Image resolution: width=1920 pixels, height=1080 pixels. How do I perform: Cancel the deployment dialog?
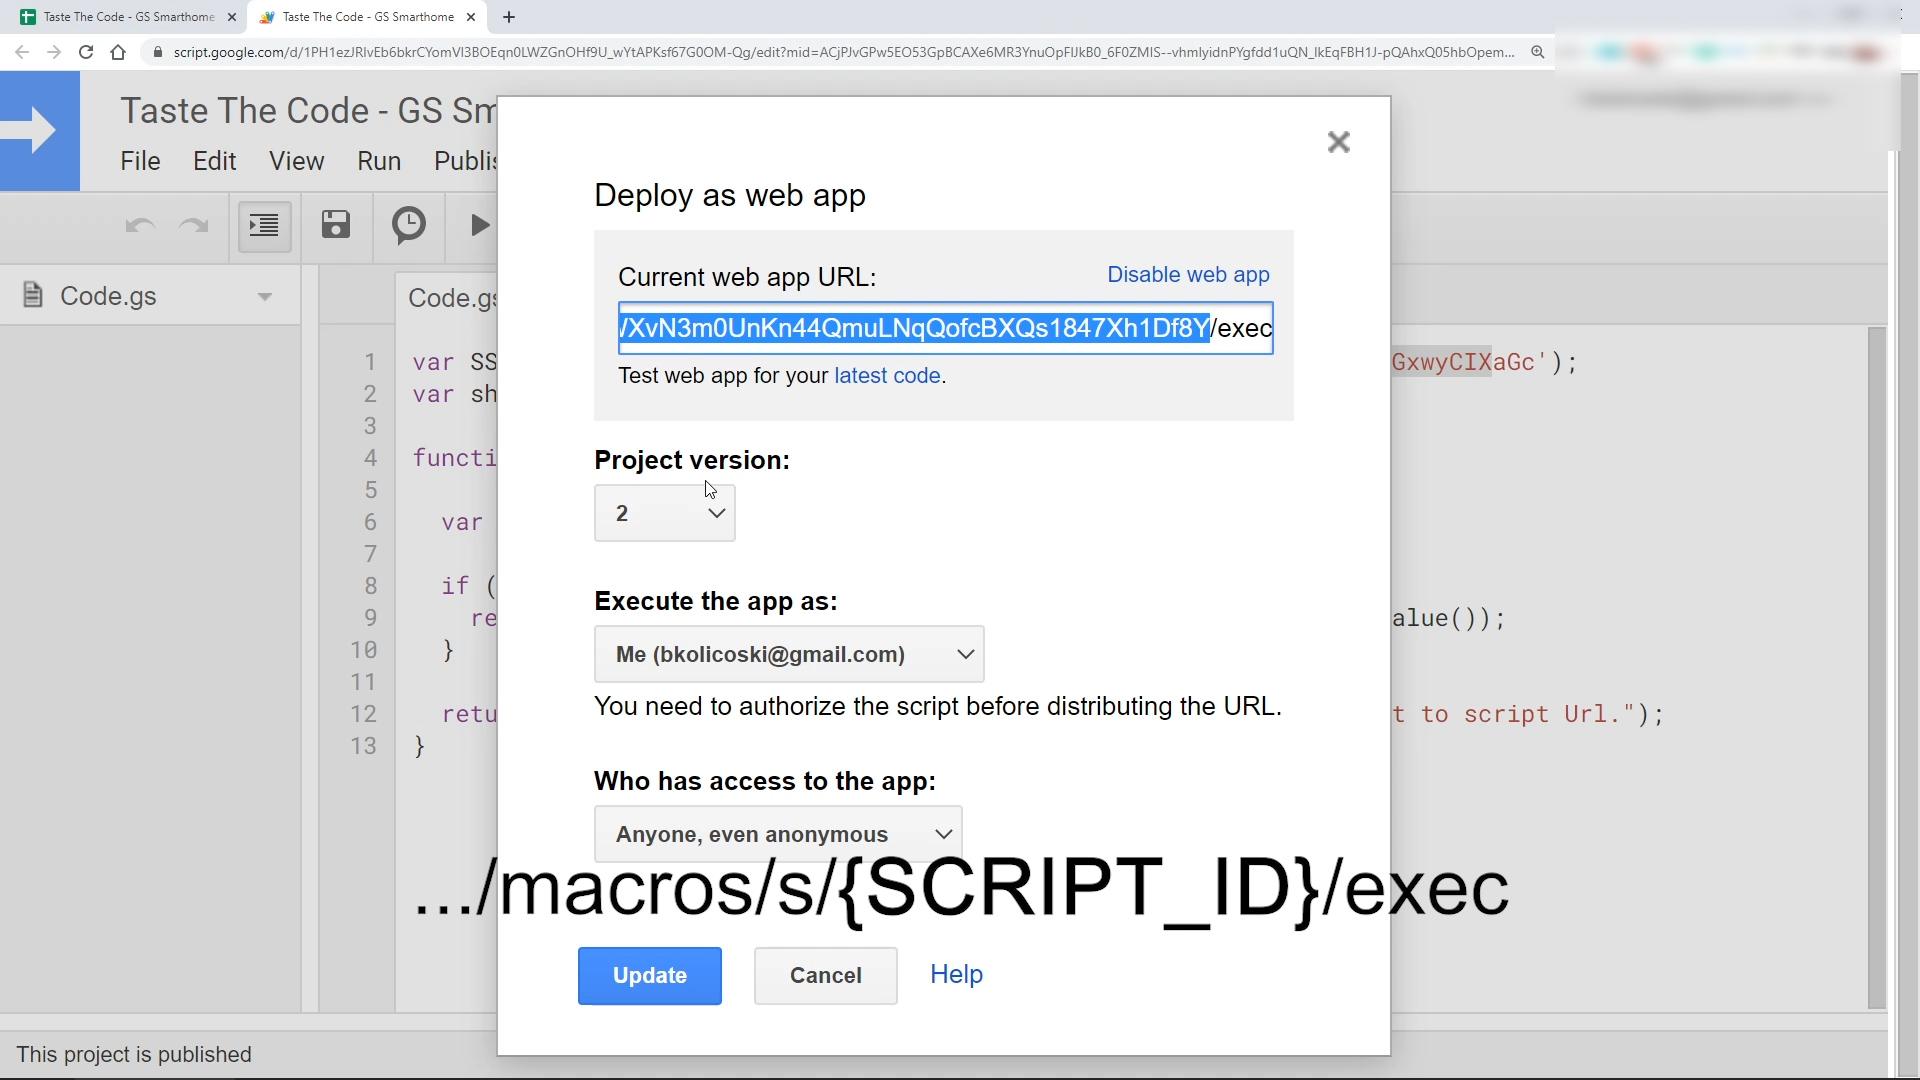tap(825, 976)
